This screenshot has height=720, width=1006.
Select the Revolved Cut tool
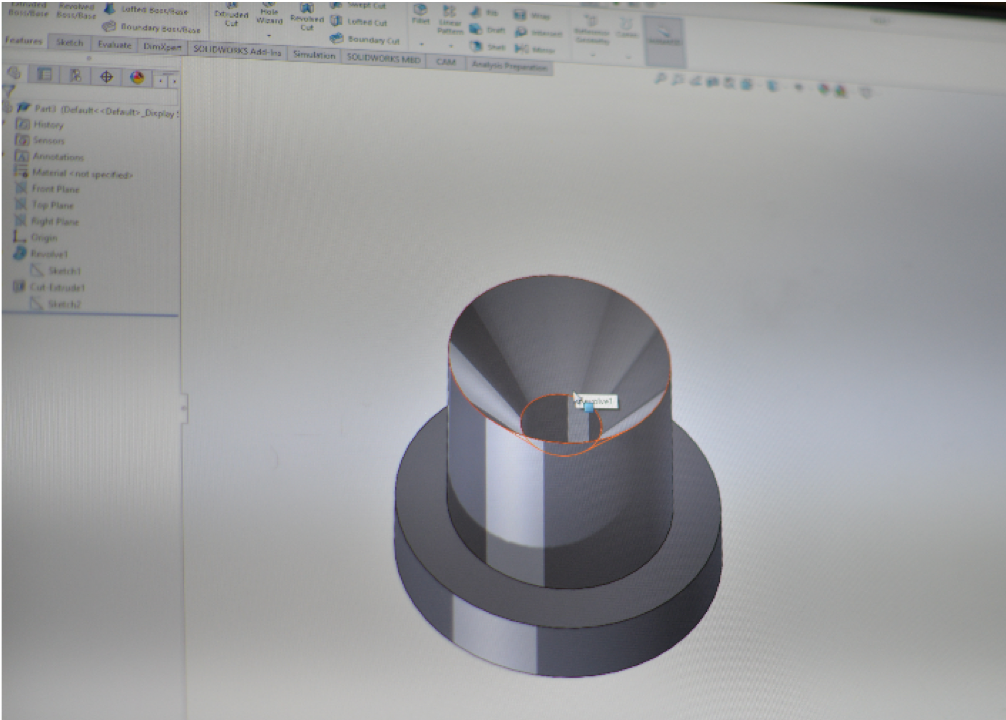[x=307, y=17]
